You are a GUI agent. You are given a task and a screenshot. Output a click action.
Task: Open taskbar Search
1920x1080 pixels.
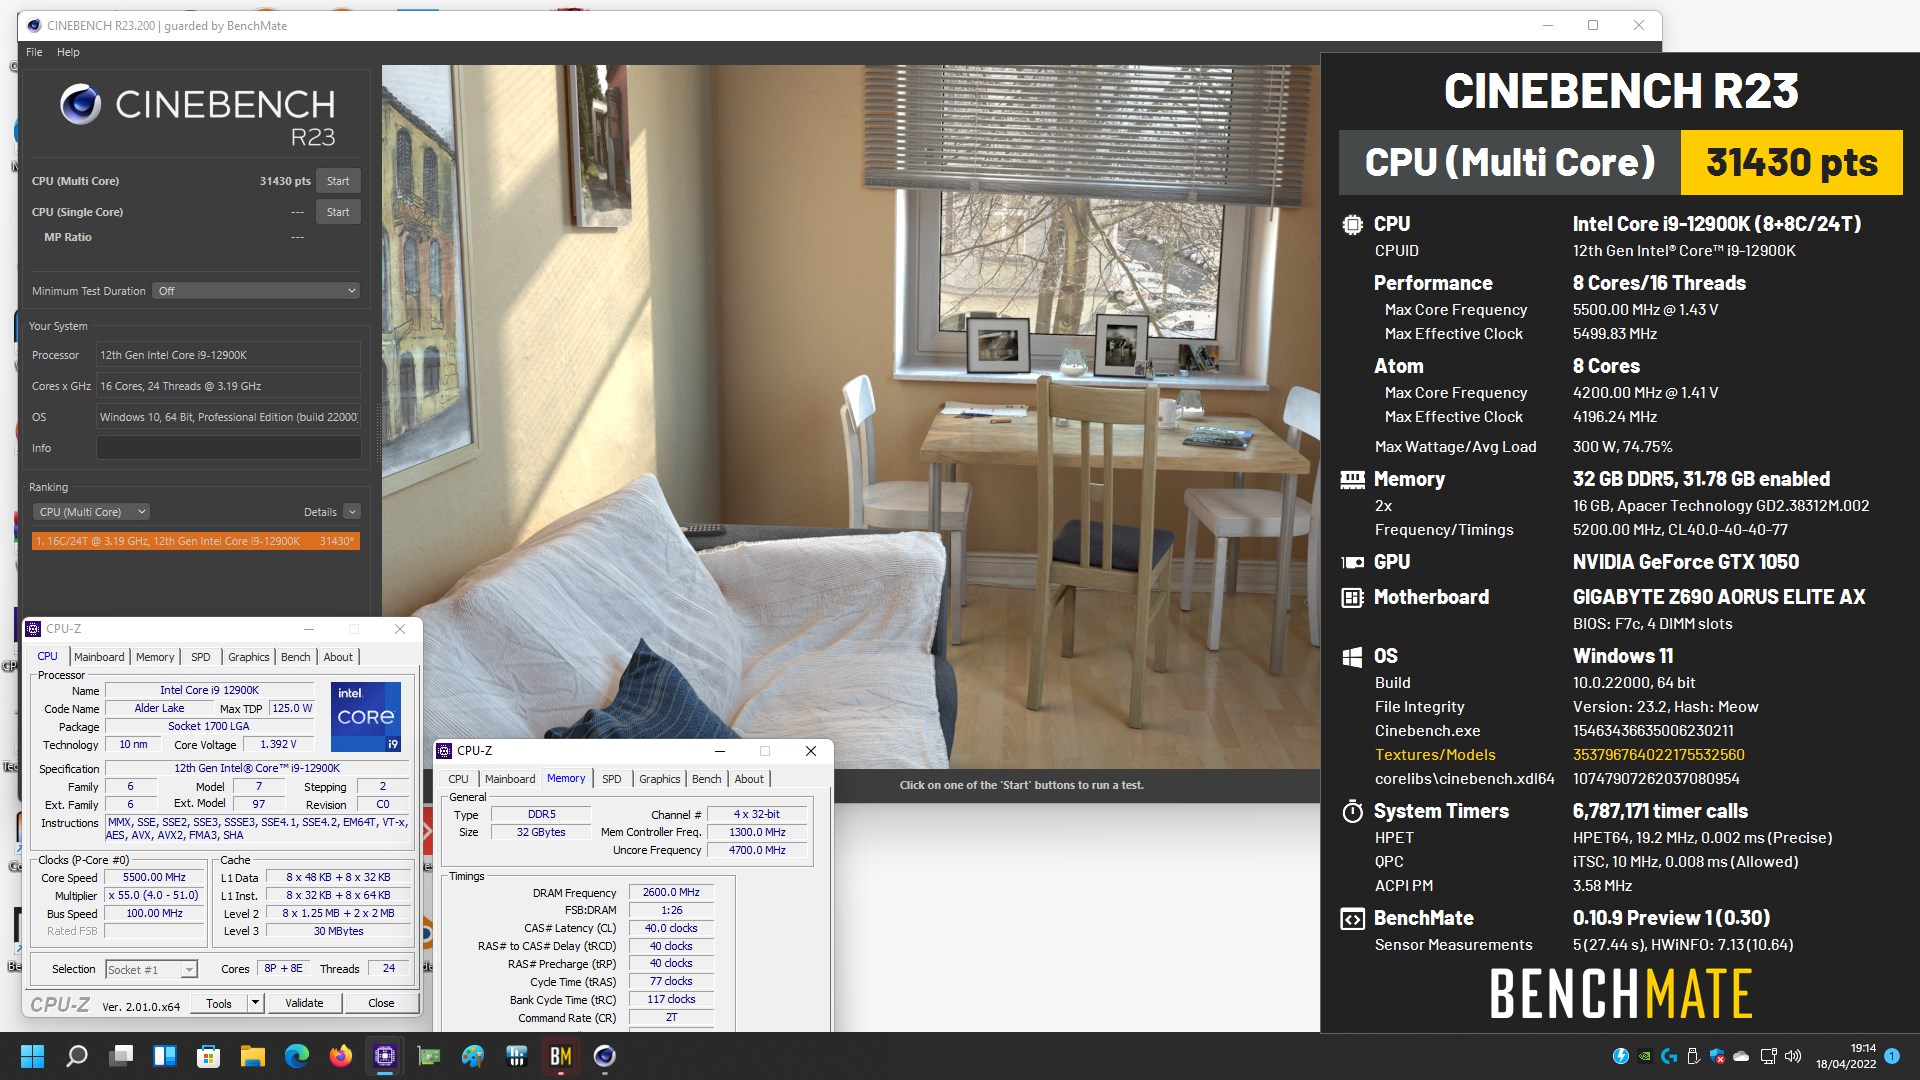point(77,1056)
